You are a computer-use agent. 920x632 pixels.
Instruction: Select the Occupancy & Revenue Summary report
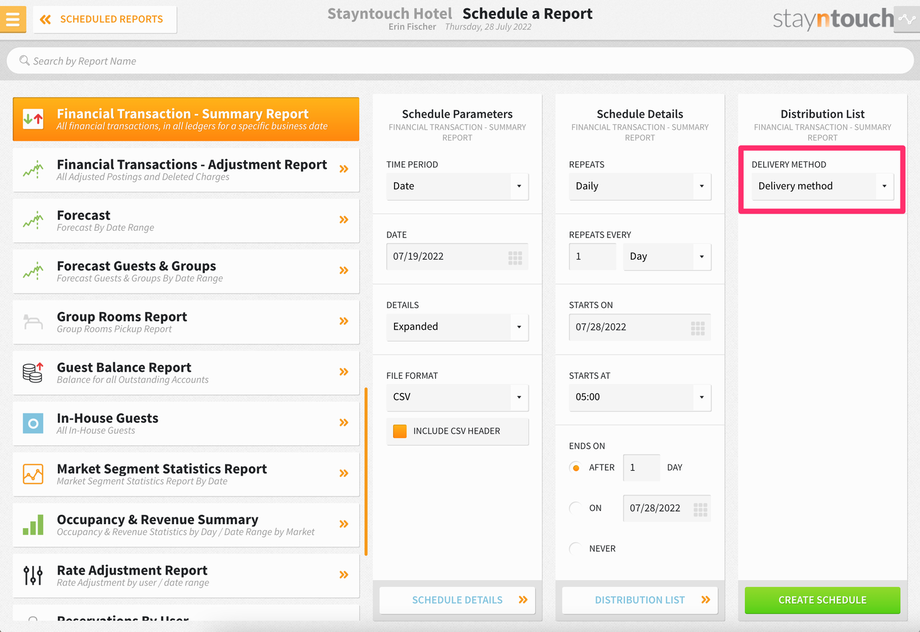pyautogui.click(x=186, y=525)
